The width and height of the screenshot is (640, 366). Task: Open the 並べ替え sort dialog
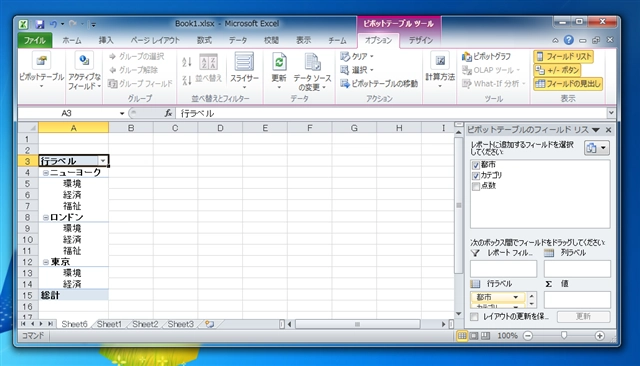click(209, 69)
